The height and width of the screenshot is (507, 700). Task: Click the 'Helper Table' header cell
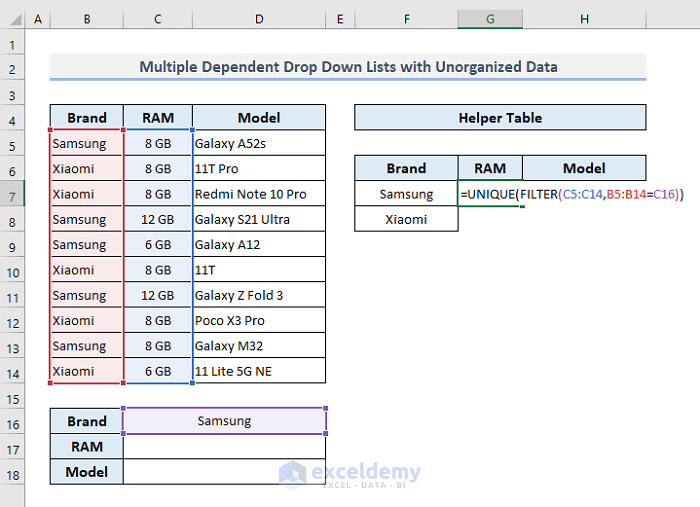(500, 118)
